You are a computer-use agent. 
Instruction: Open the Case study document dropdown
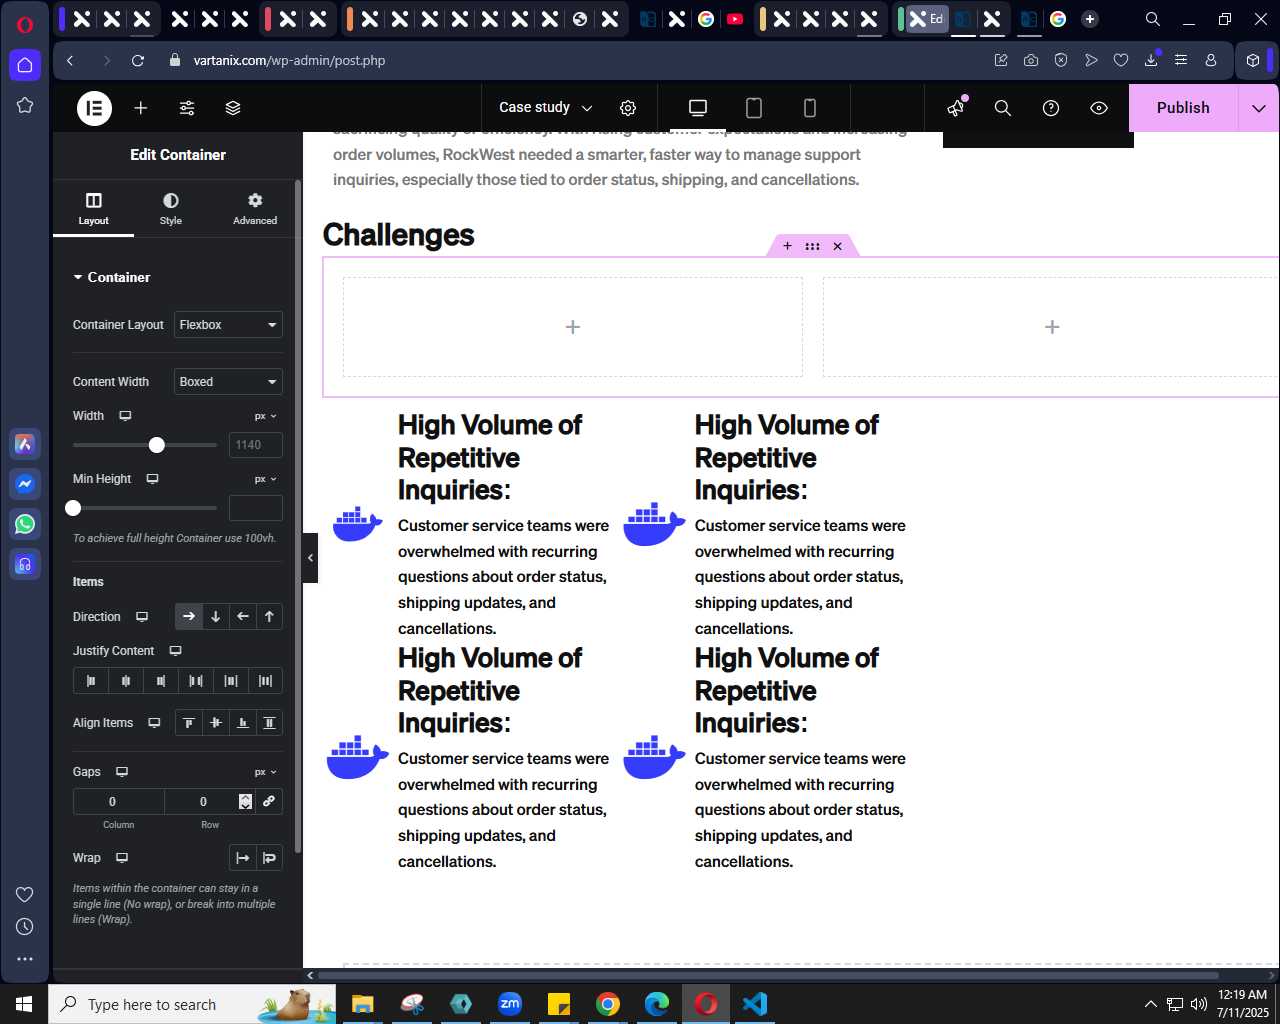[x=546, y=108]
